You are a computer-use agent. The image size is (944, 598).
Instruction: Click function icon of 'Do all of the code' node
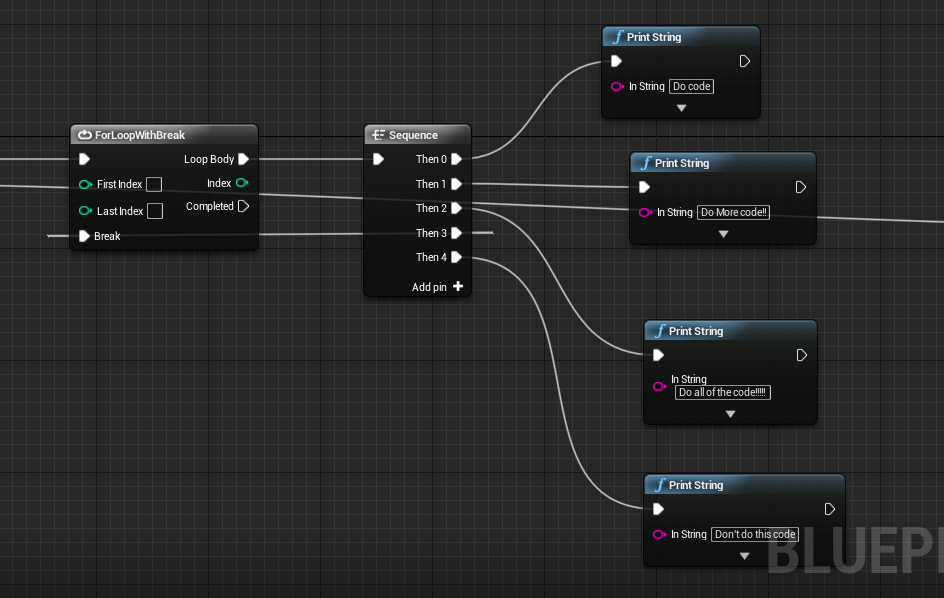[660, 331]
